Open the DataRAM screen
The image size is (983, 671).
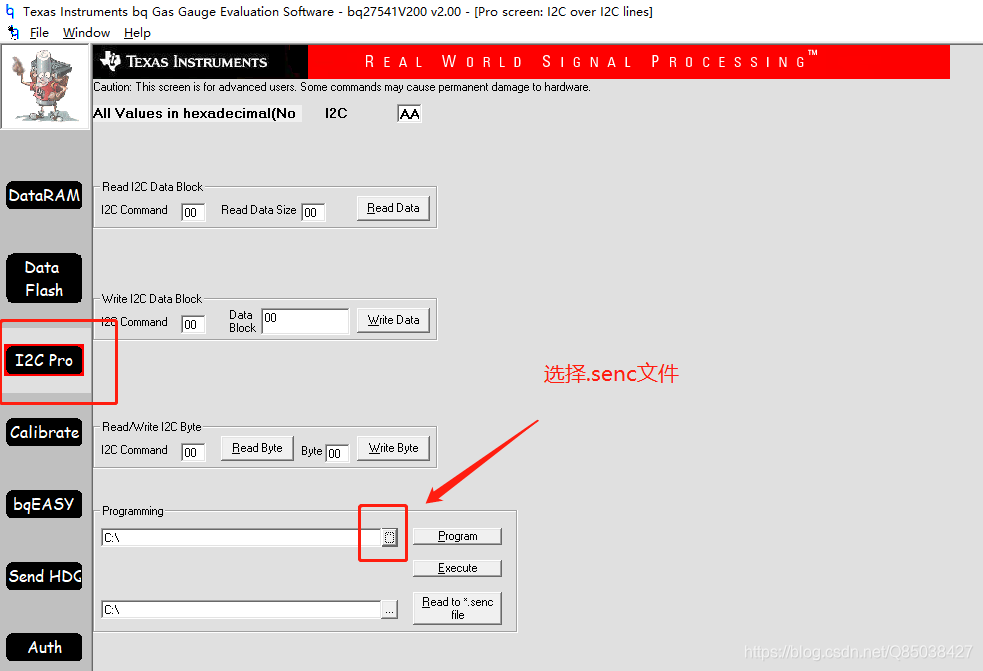(x=43, y=195)
